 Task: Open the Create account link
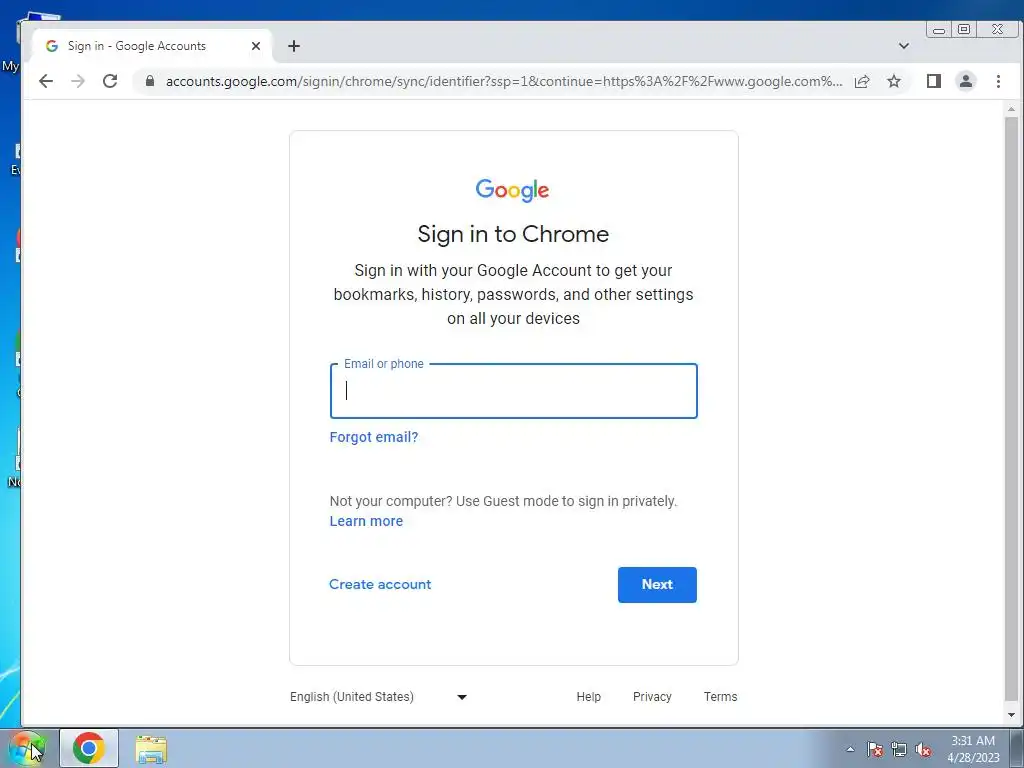point(380,584)
